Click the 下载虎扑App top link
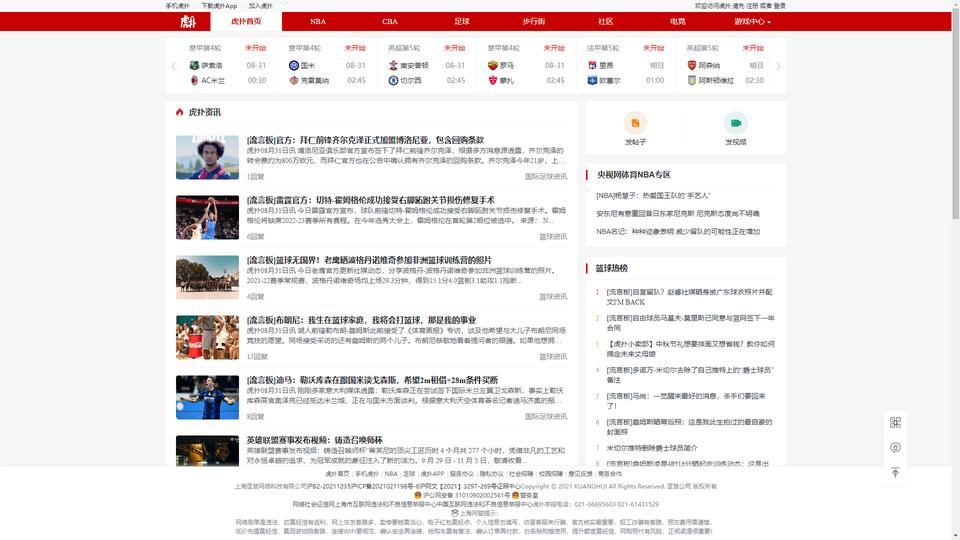The height and width of the screenshot is (540, 960). coord(219,6)
